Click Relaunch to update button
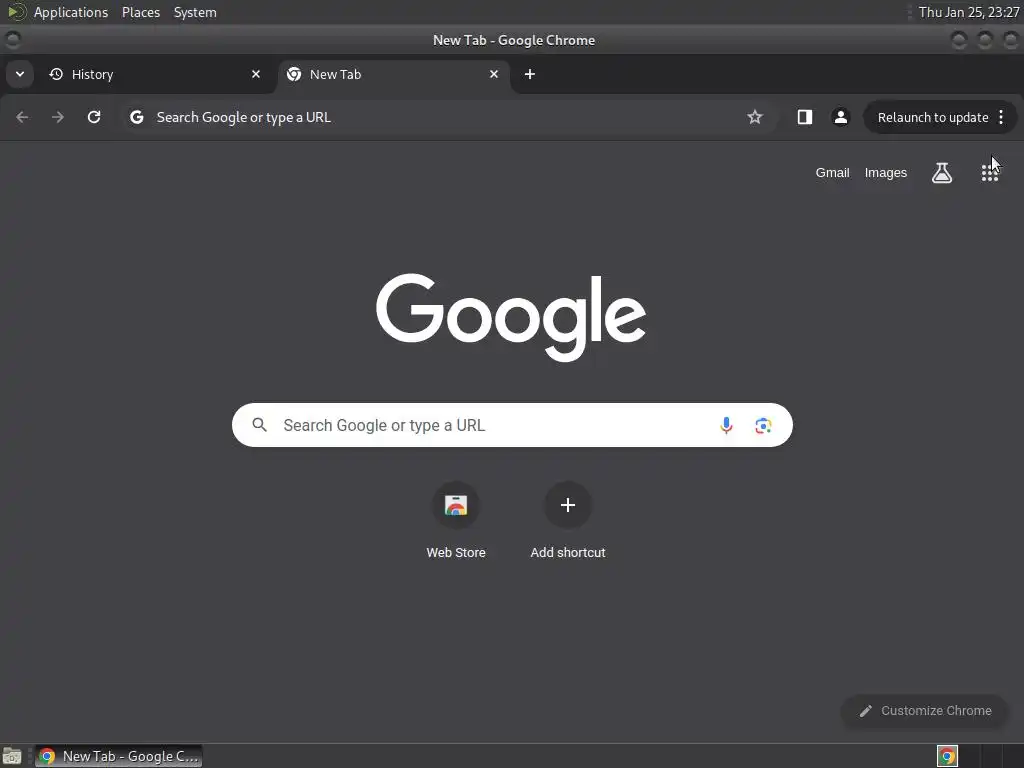This screenshot has width=1024, height=768. (933, 118)
